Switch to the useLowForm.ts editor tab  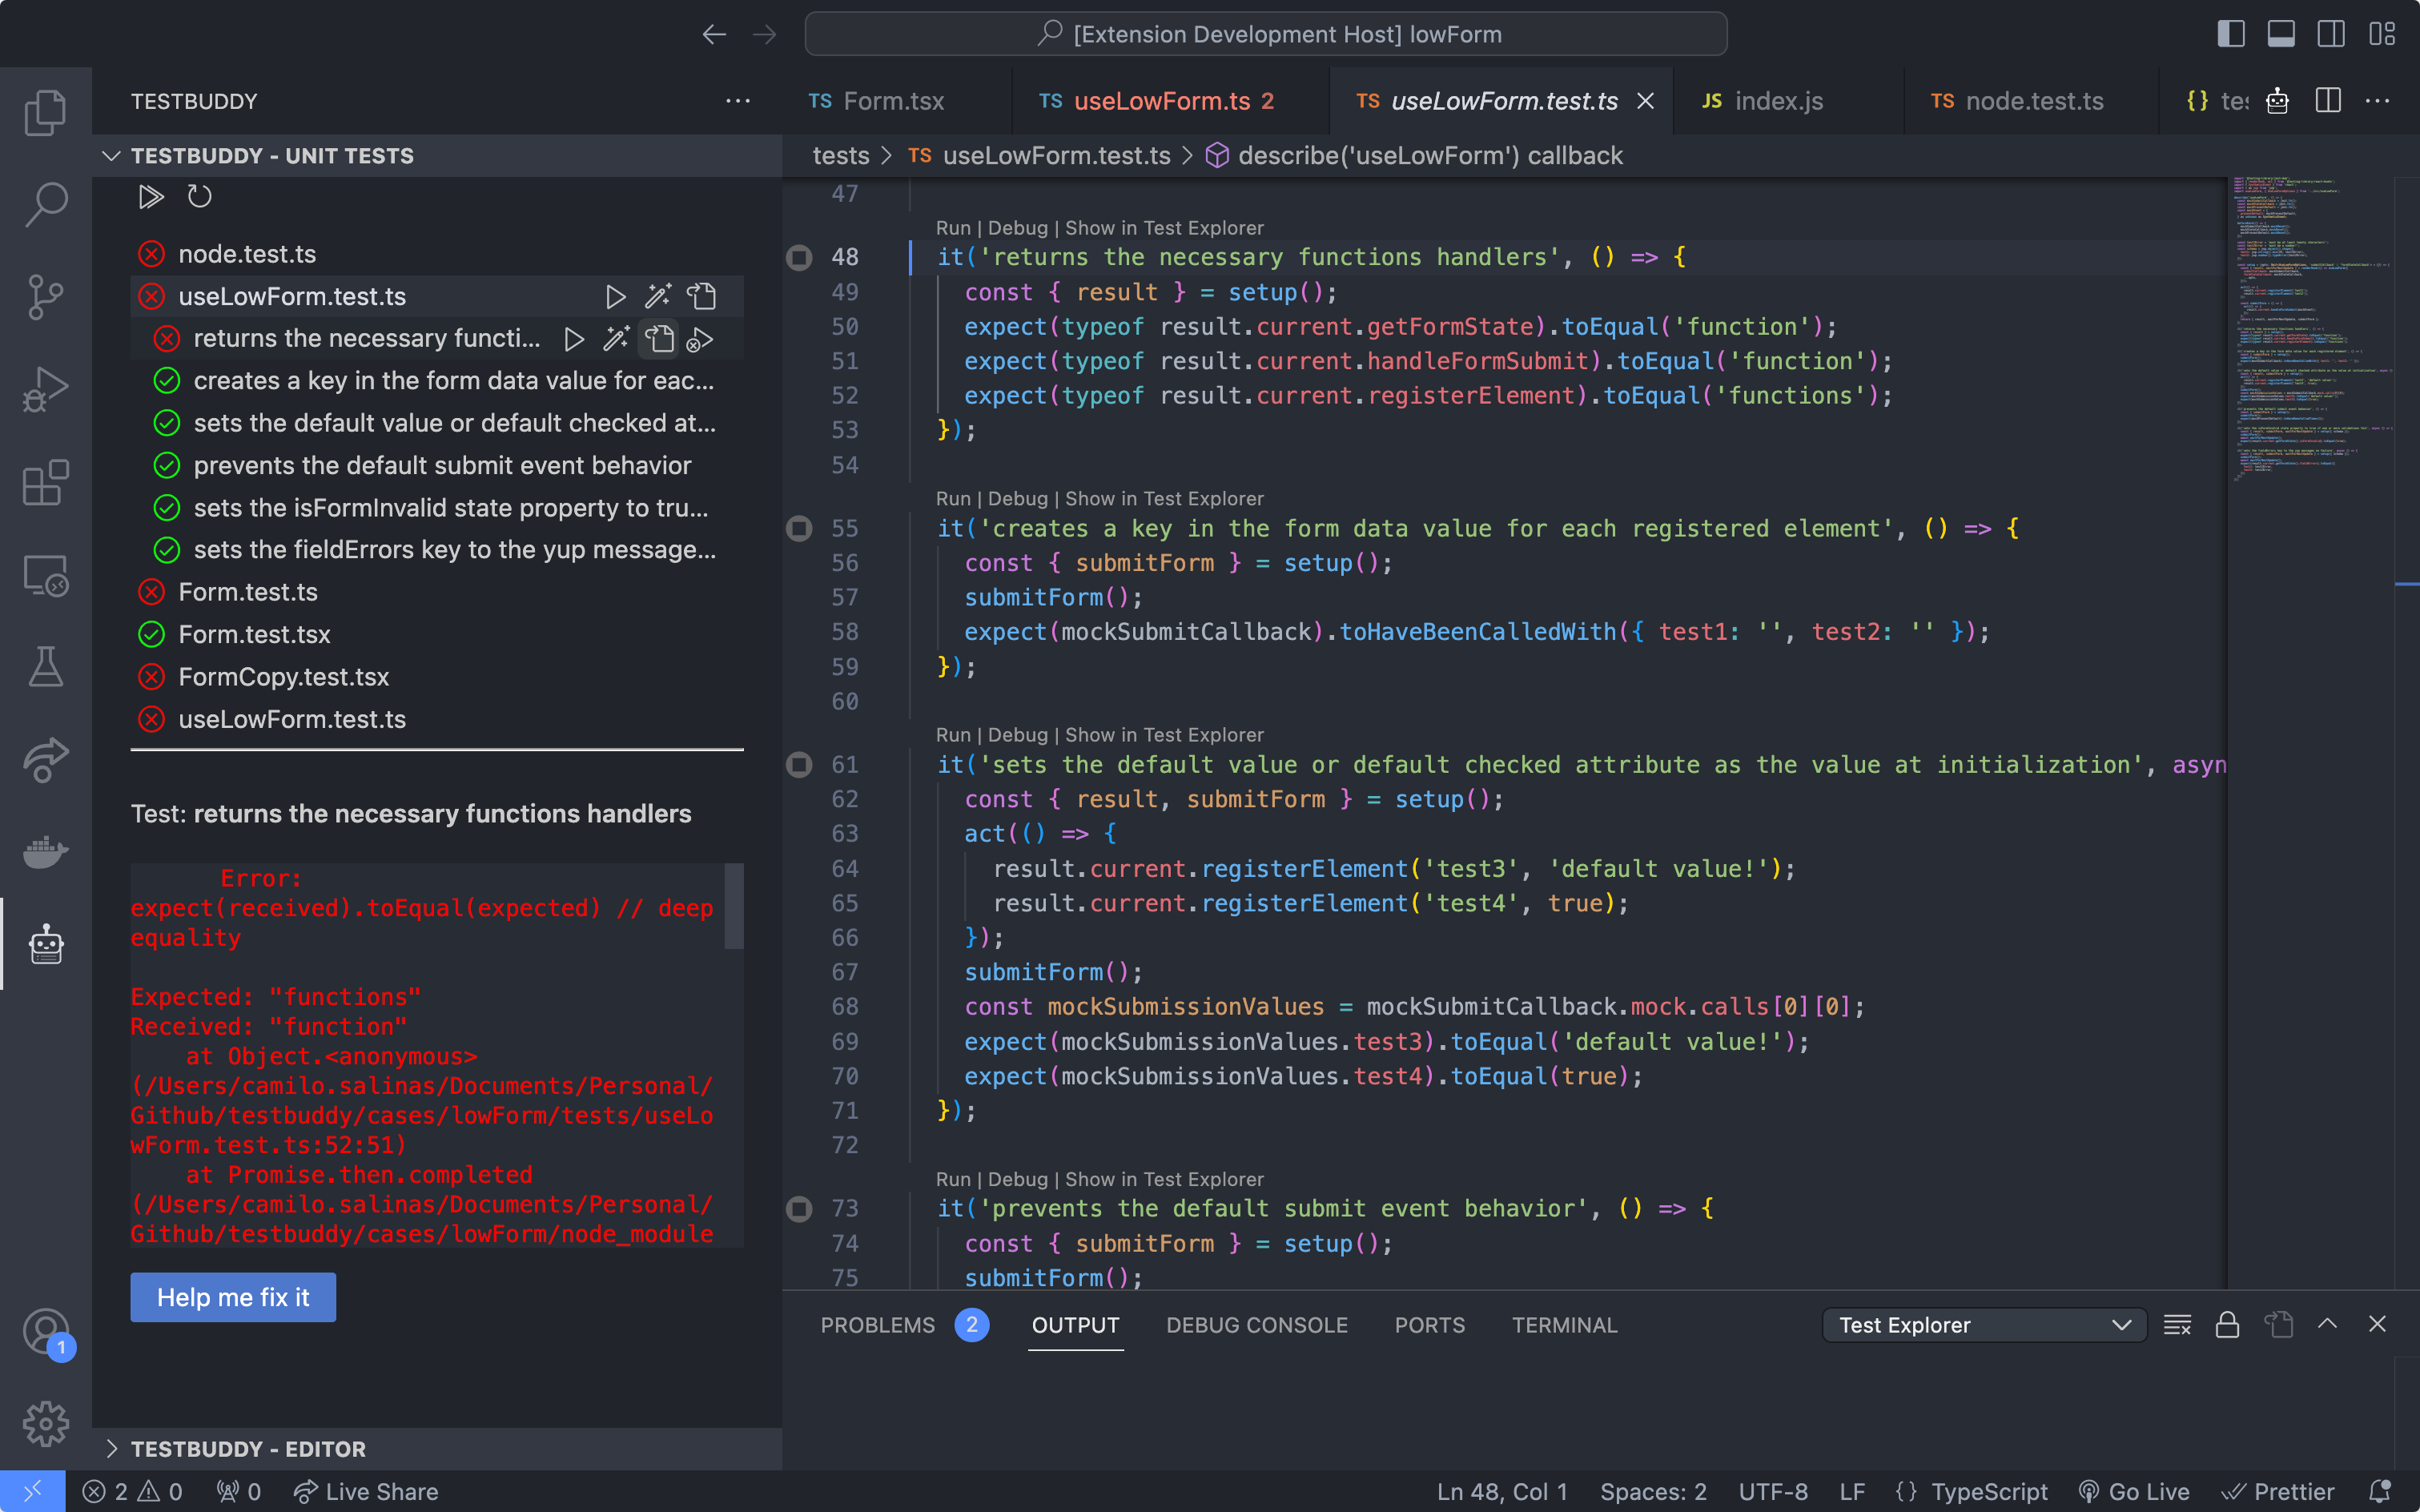(1171, 101)
